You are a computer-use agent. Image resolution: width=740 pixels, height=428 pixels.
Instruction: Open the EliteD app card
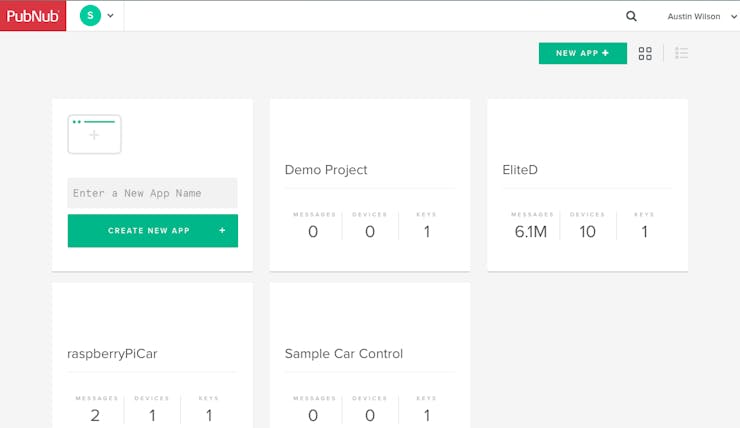click(587, 185)
